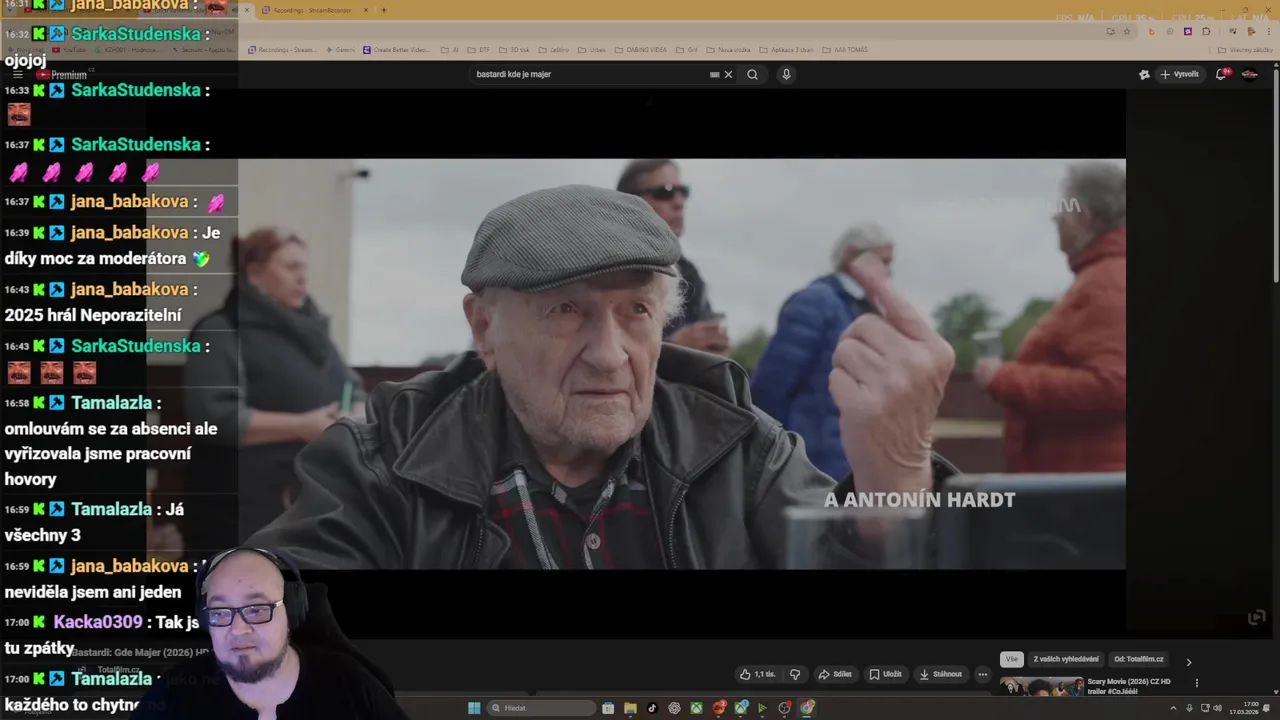The image size is (1280, 720).
Task: Select the Vše filter chip
Action: coord(1012,659)
